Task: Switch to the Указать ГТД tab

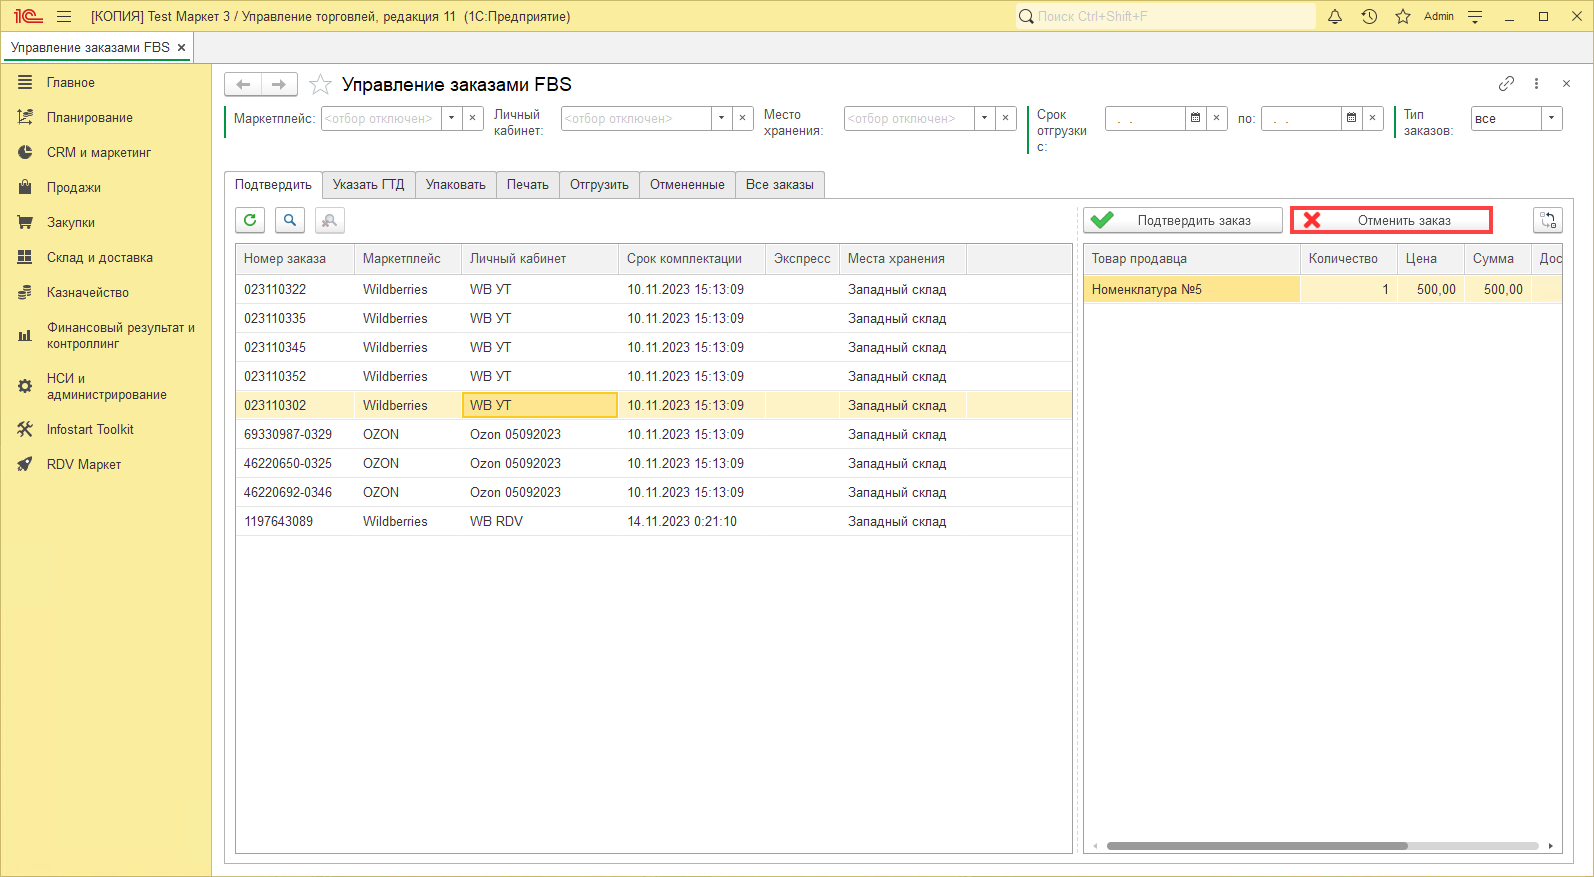Action: tap(368, 185)
